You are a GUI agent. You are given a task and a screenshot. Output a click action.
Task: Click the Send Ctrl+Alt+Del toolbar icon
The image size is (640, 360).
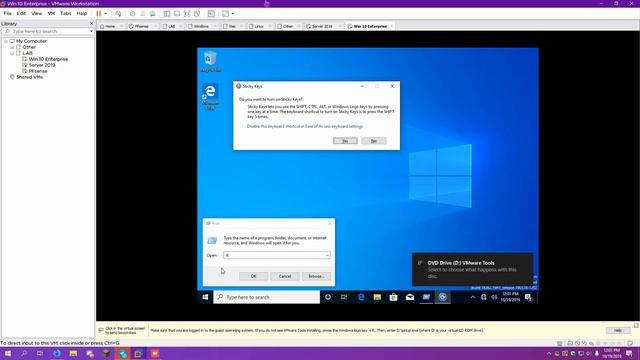click(118, 13)
